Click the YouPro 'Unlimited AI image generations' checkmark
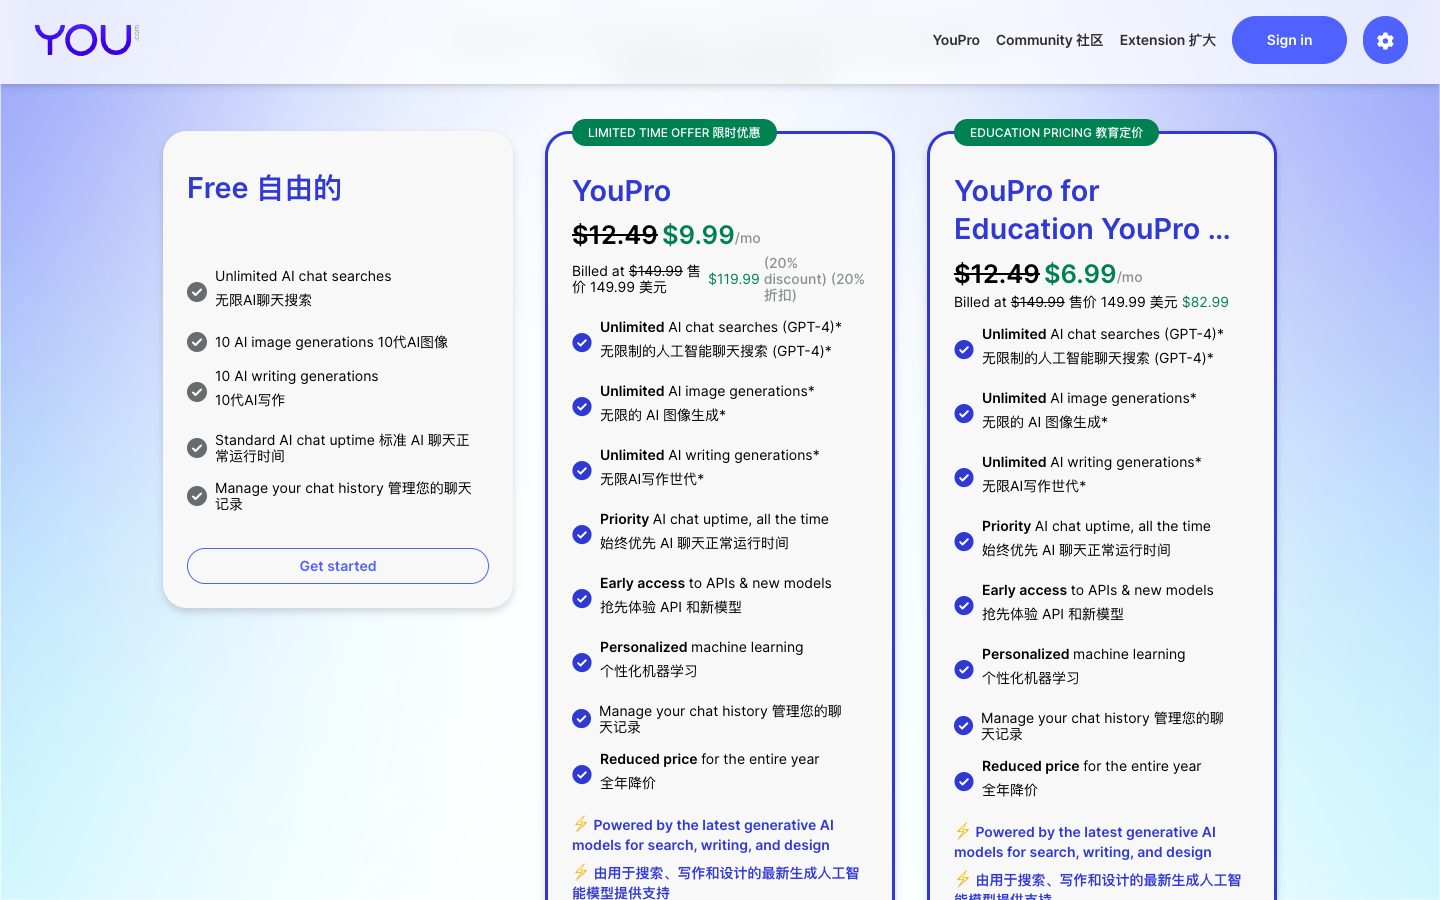This screenshot has height=900, width=1440. click(x=582, y=407)
